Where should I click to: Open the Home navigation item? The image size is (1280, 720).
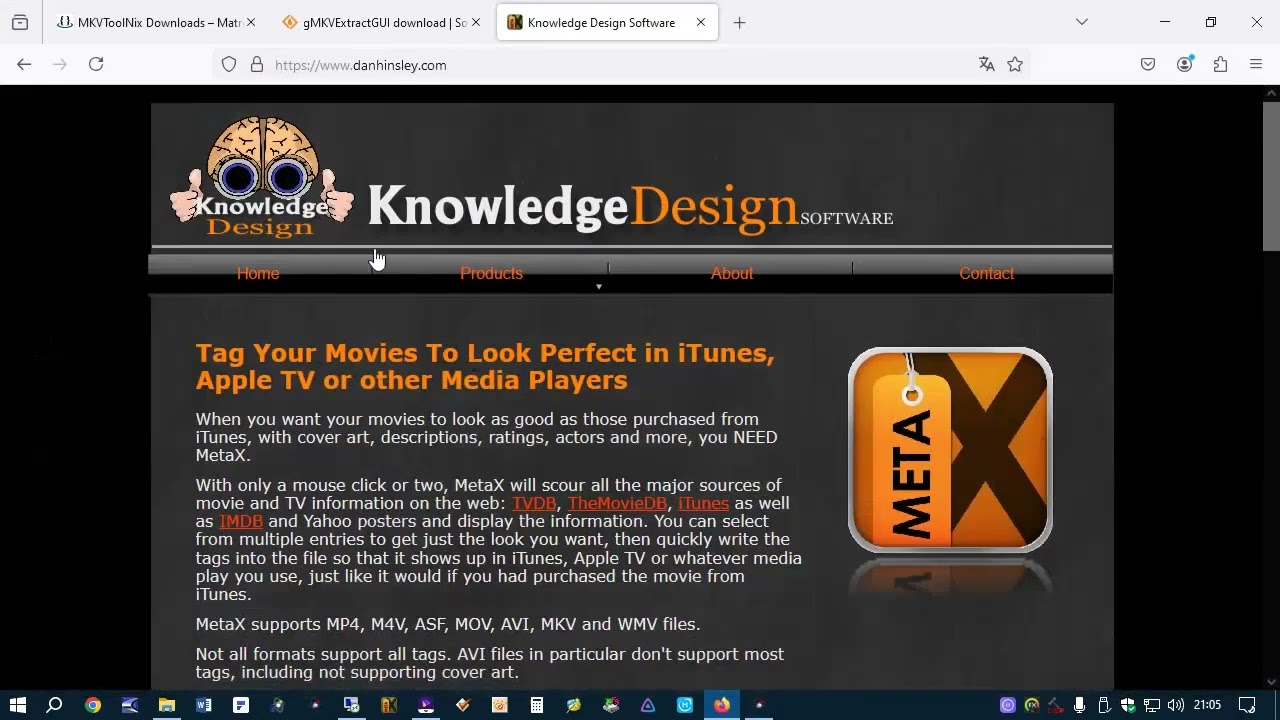point(258,273)
